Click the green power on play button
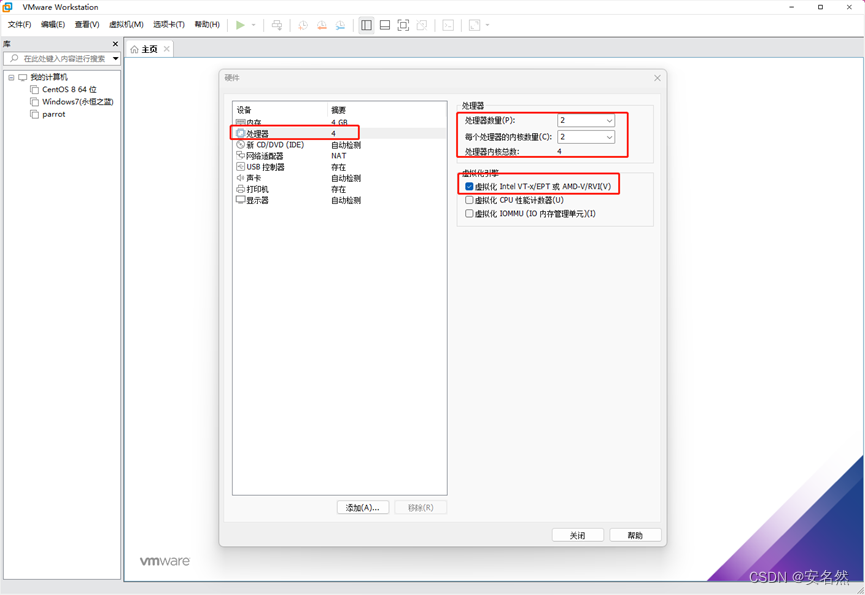This screenshot has width=865, height=595. tap(240, 25)
